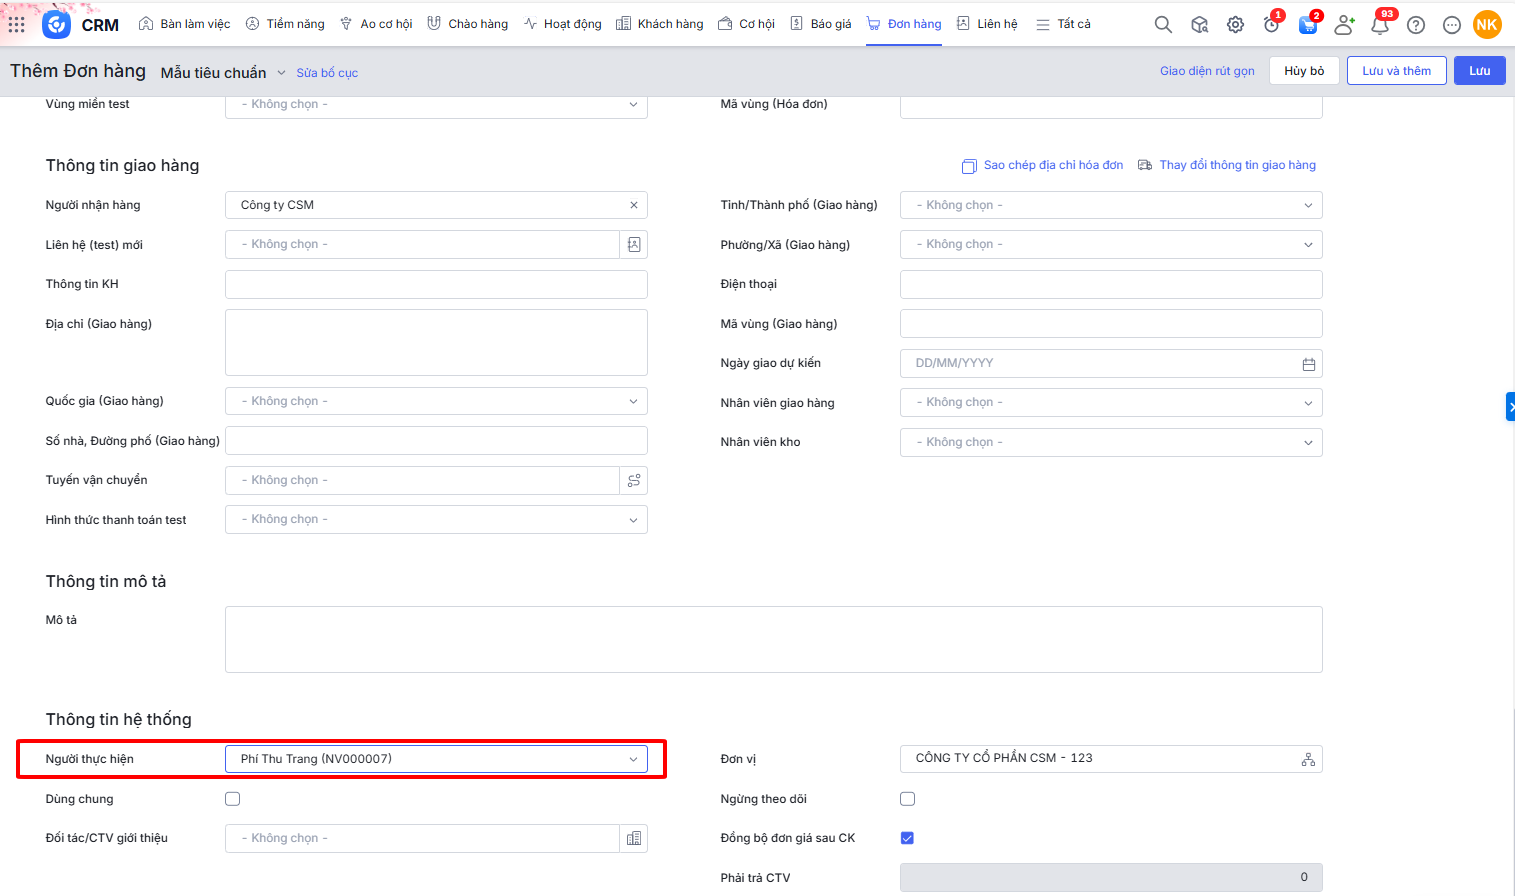The width and height of the screenshot is (1515, 896).
Task: Click organization tree icon in Đơn vị
Action: (x=1308, y=759)
